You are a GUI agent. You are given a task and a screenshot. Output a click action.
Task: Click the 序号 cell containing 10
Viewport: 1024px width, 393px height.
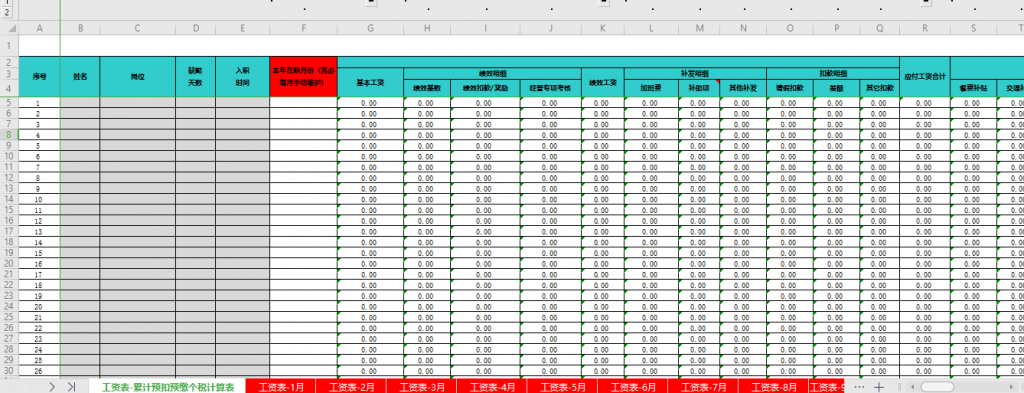[x=39, y=199]
